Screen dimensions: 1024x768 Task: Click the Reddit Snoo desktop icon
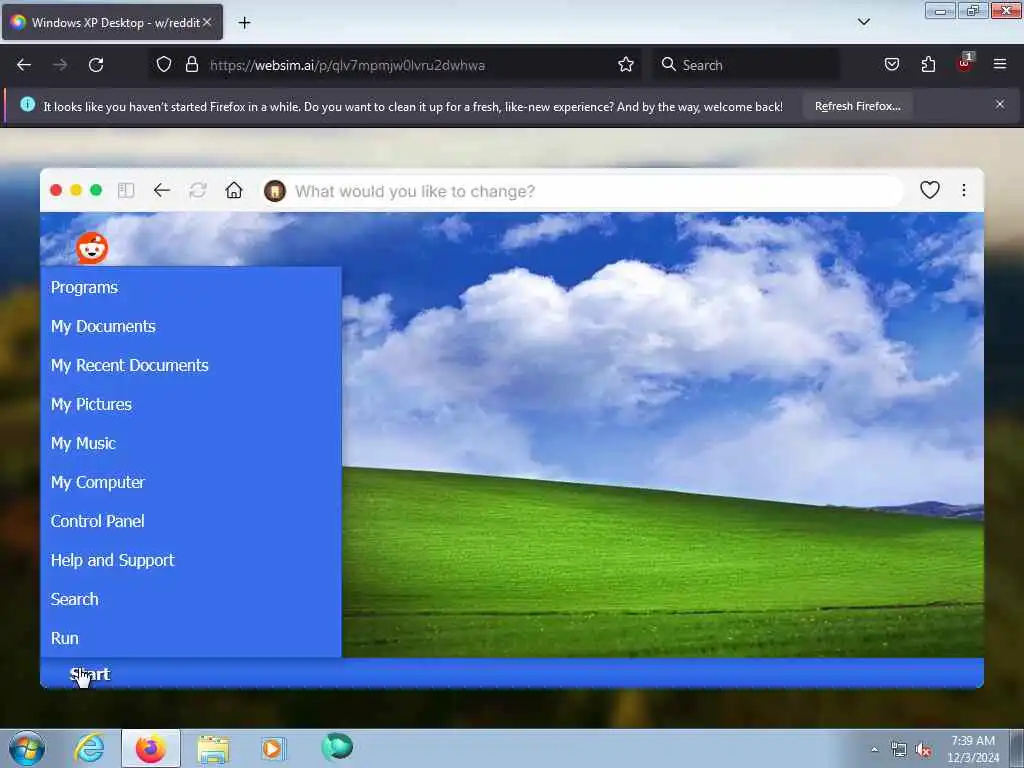pyautogui.click(x=92, y=248)
